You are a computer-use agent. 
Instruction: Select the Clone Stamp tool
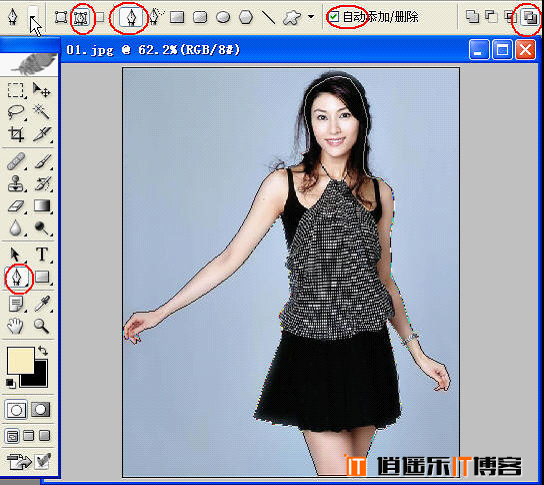16,183
